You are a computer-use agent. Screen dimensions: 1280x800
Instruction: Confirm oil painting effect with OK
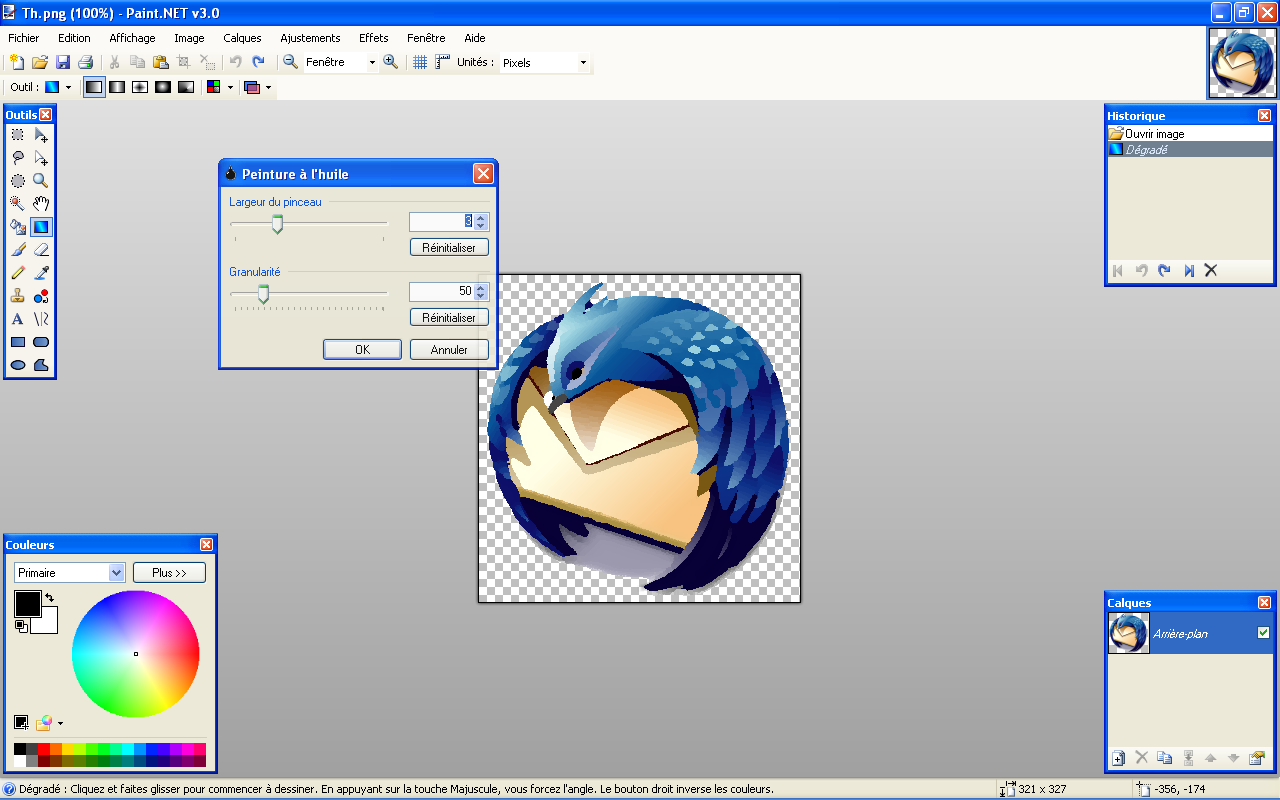click(362, 350)
